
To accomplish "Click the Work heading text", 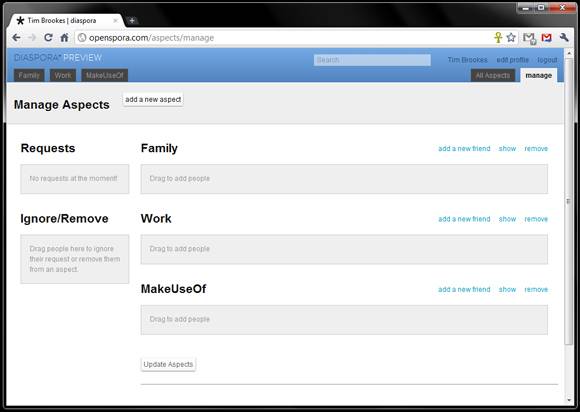I will click(x=156, y=219).
